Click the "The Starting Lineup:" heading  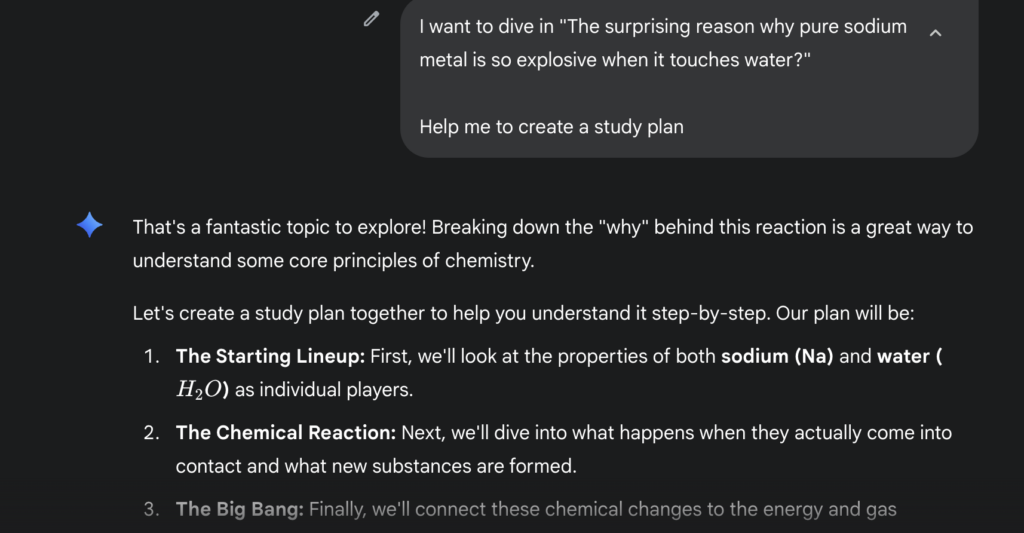(x=271, y=357)
